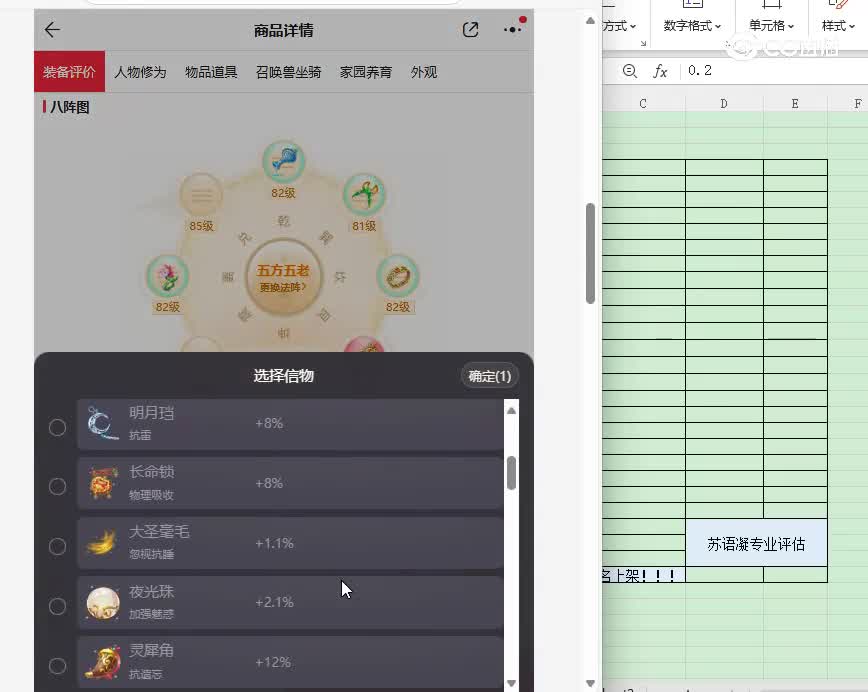Image resolution: width=868 pixels, height=692 pixels.
Task: Select the 82级 top vase token
Action: pos(283,162)
